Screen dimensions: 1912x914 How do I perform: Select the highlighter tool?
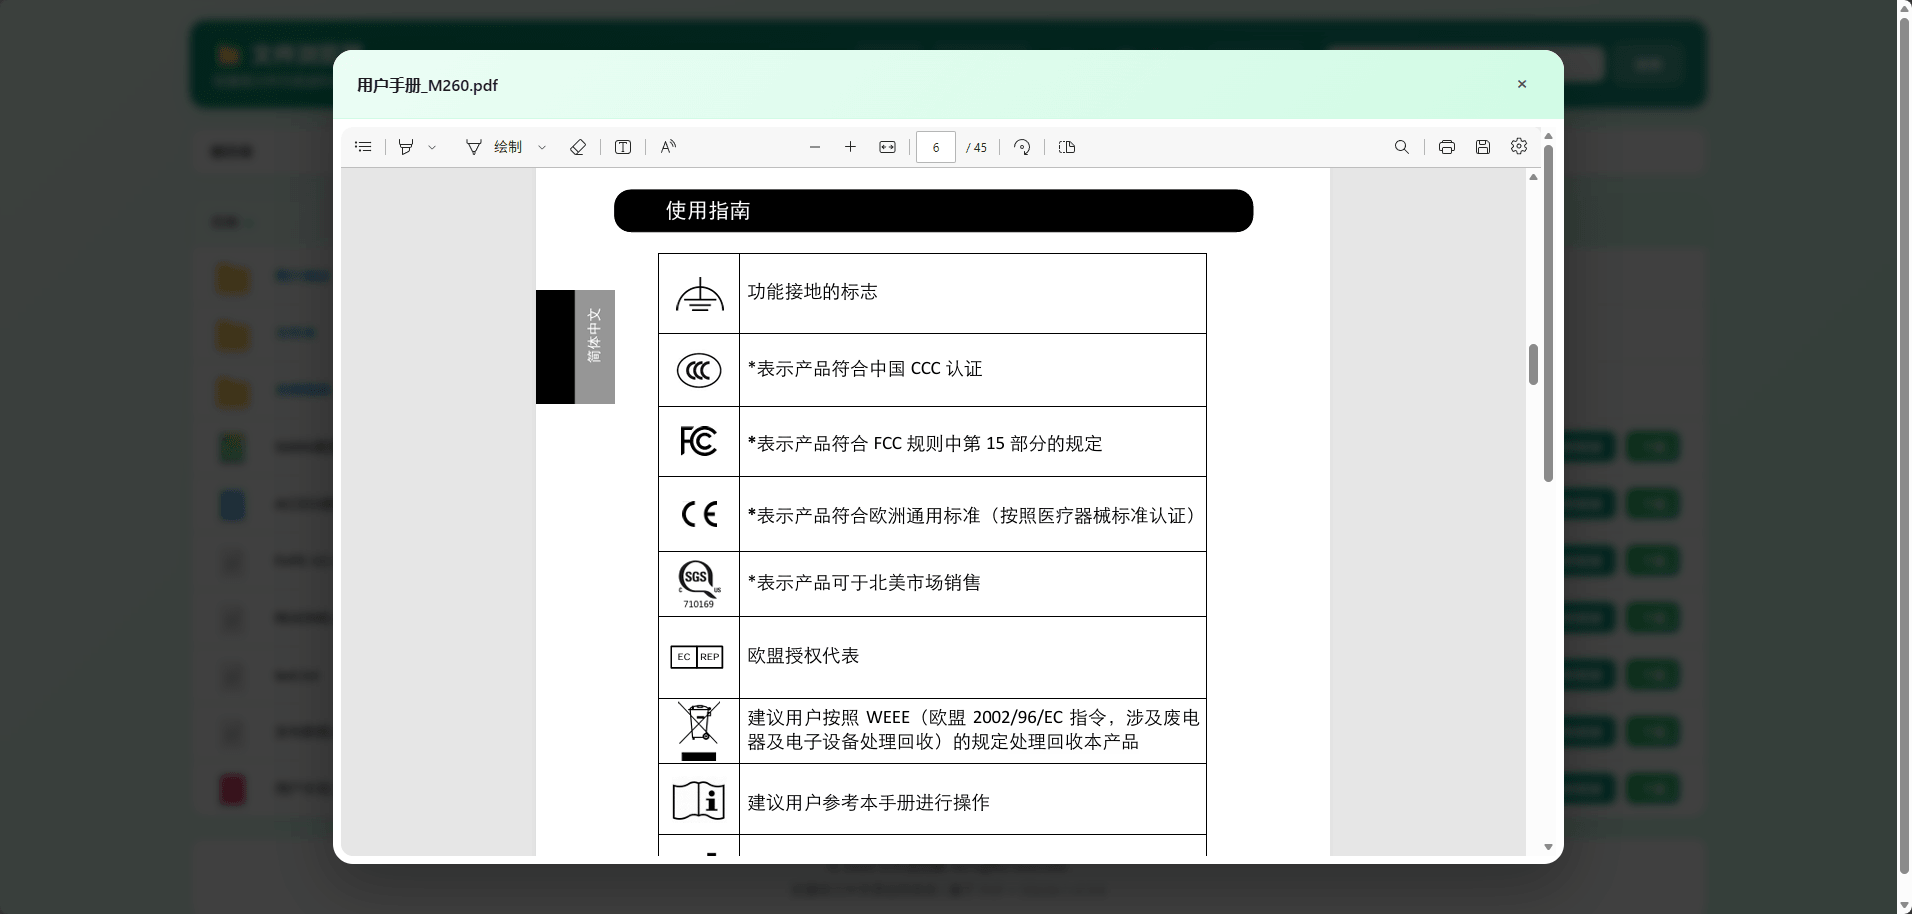tap(406, 147)
